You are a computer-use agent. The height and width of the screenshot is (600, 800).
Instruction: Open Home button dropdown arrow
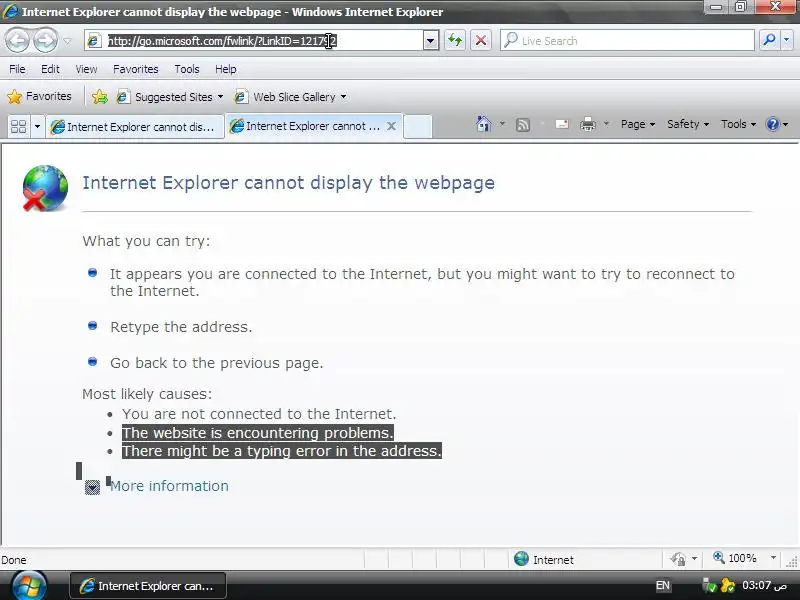(503, 124)
